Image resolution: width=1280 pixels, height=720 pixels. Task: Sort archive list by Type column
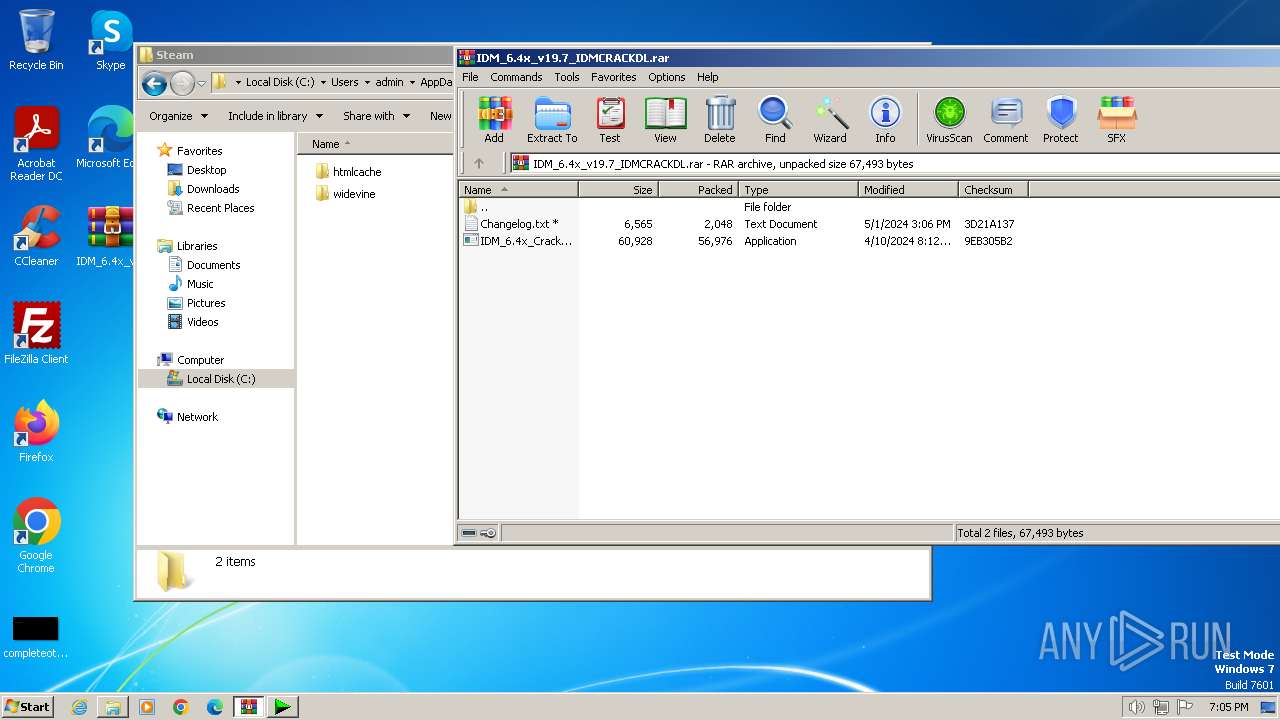798,190
